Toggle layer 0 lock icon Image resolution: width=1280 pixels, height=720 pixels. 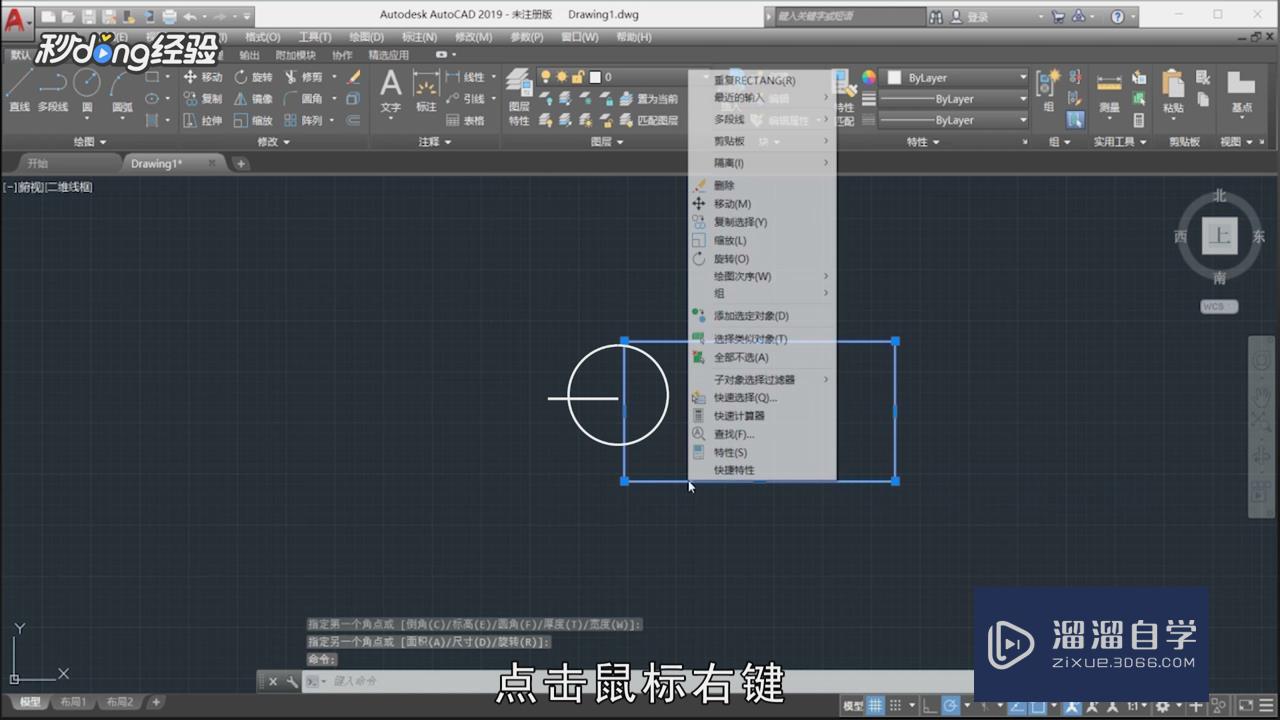coord(577,77)
